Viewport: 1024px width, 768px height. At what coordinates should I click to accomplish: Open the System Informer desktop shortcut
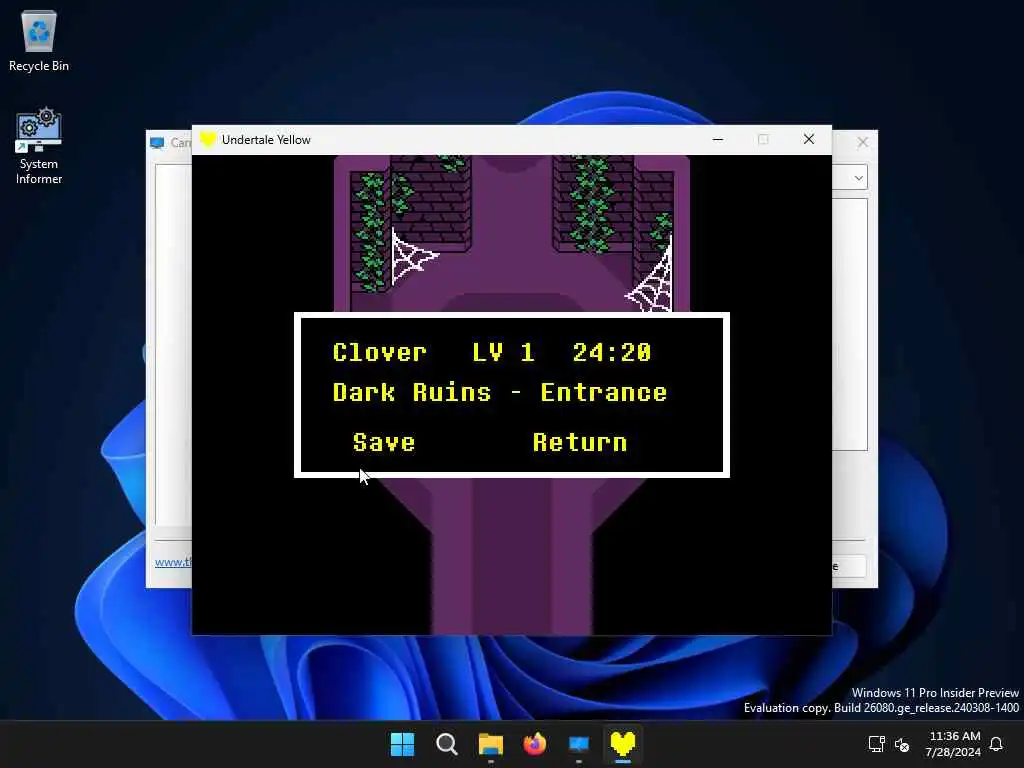(x=39, y=146)
